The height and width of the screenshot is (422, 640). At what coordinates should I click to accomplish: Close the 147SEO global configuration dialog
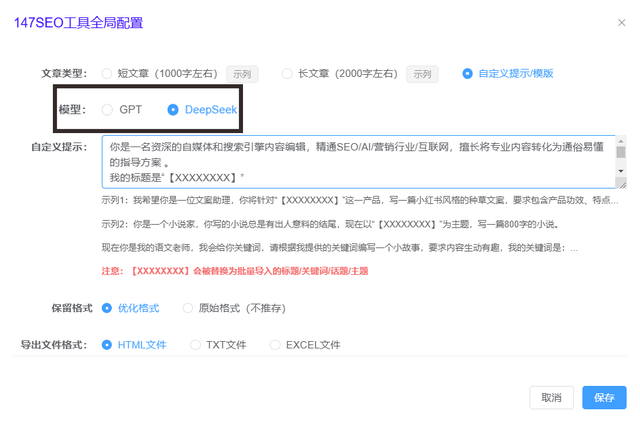pos(623,22)
